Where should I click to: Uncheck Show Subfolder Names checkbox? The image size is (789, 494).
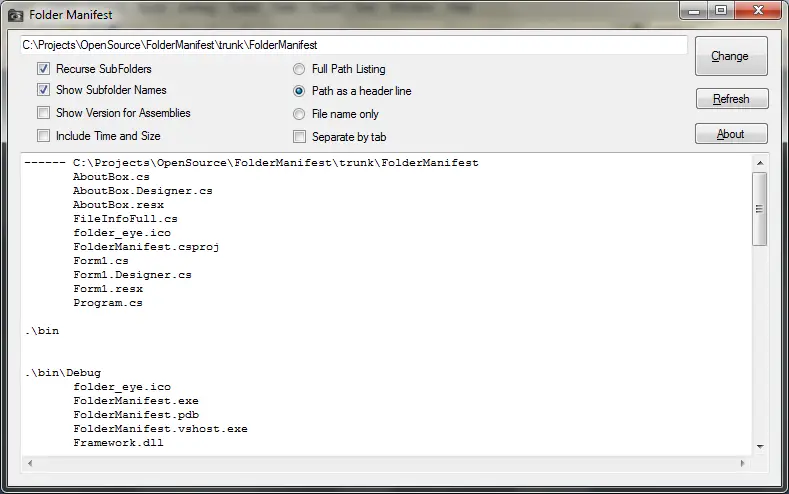[x=43, y=90]
